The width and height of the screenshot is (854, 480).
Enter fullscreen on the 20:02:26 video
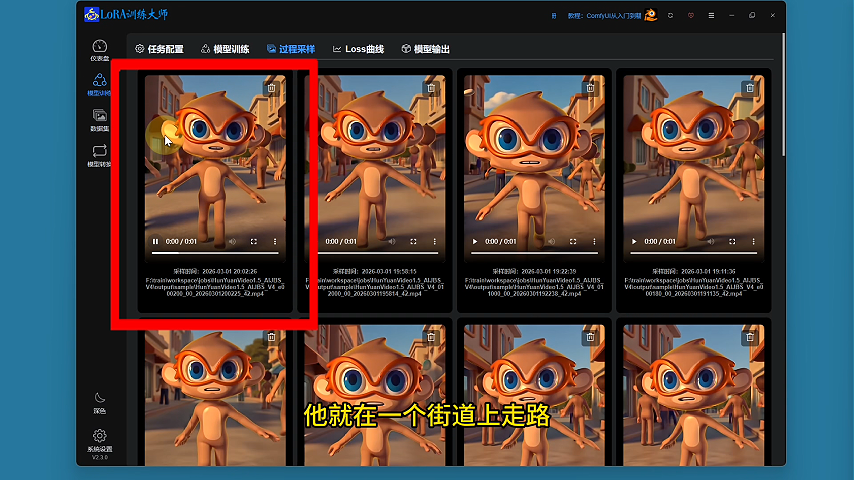click(254, 241)
